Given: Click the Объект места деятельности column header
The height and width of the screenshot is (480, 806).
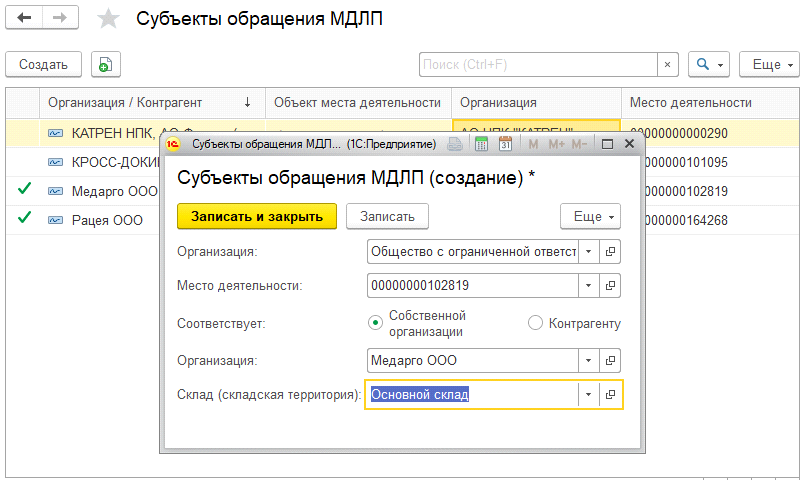Looking at the screenshot, I should point(358,103).
